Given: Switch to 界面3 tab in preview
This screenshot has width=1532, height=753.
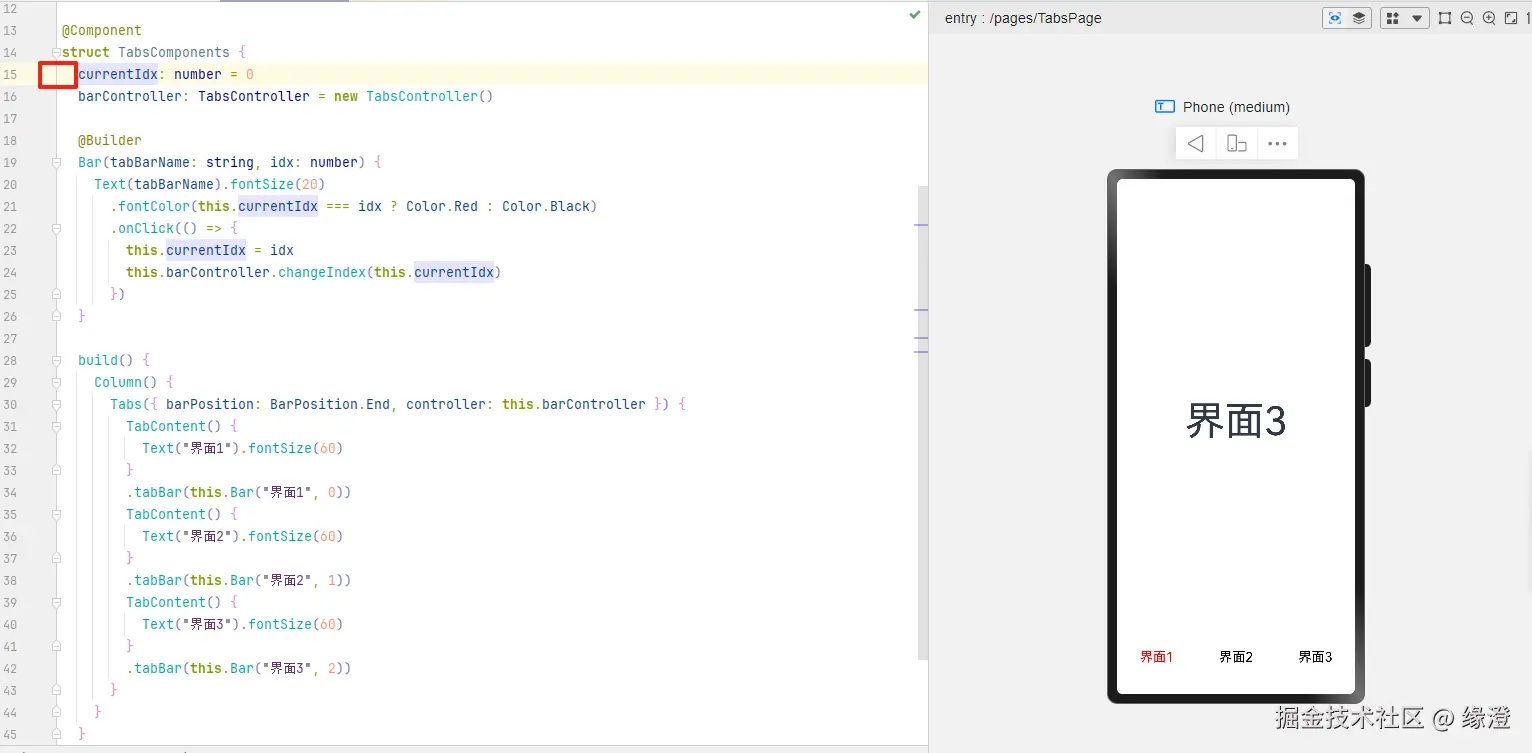Looking at the screenshot, I should tap(1315, 657).
